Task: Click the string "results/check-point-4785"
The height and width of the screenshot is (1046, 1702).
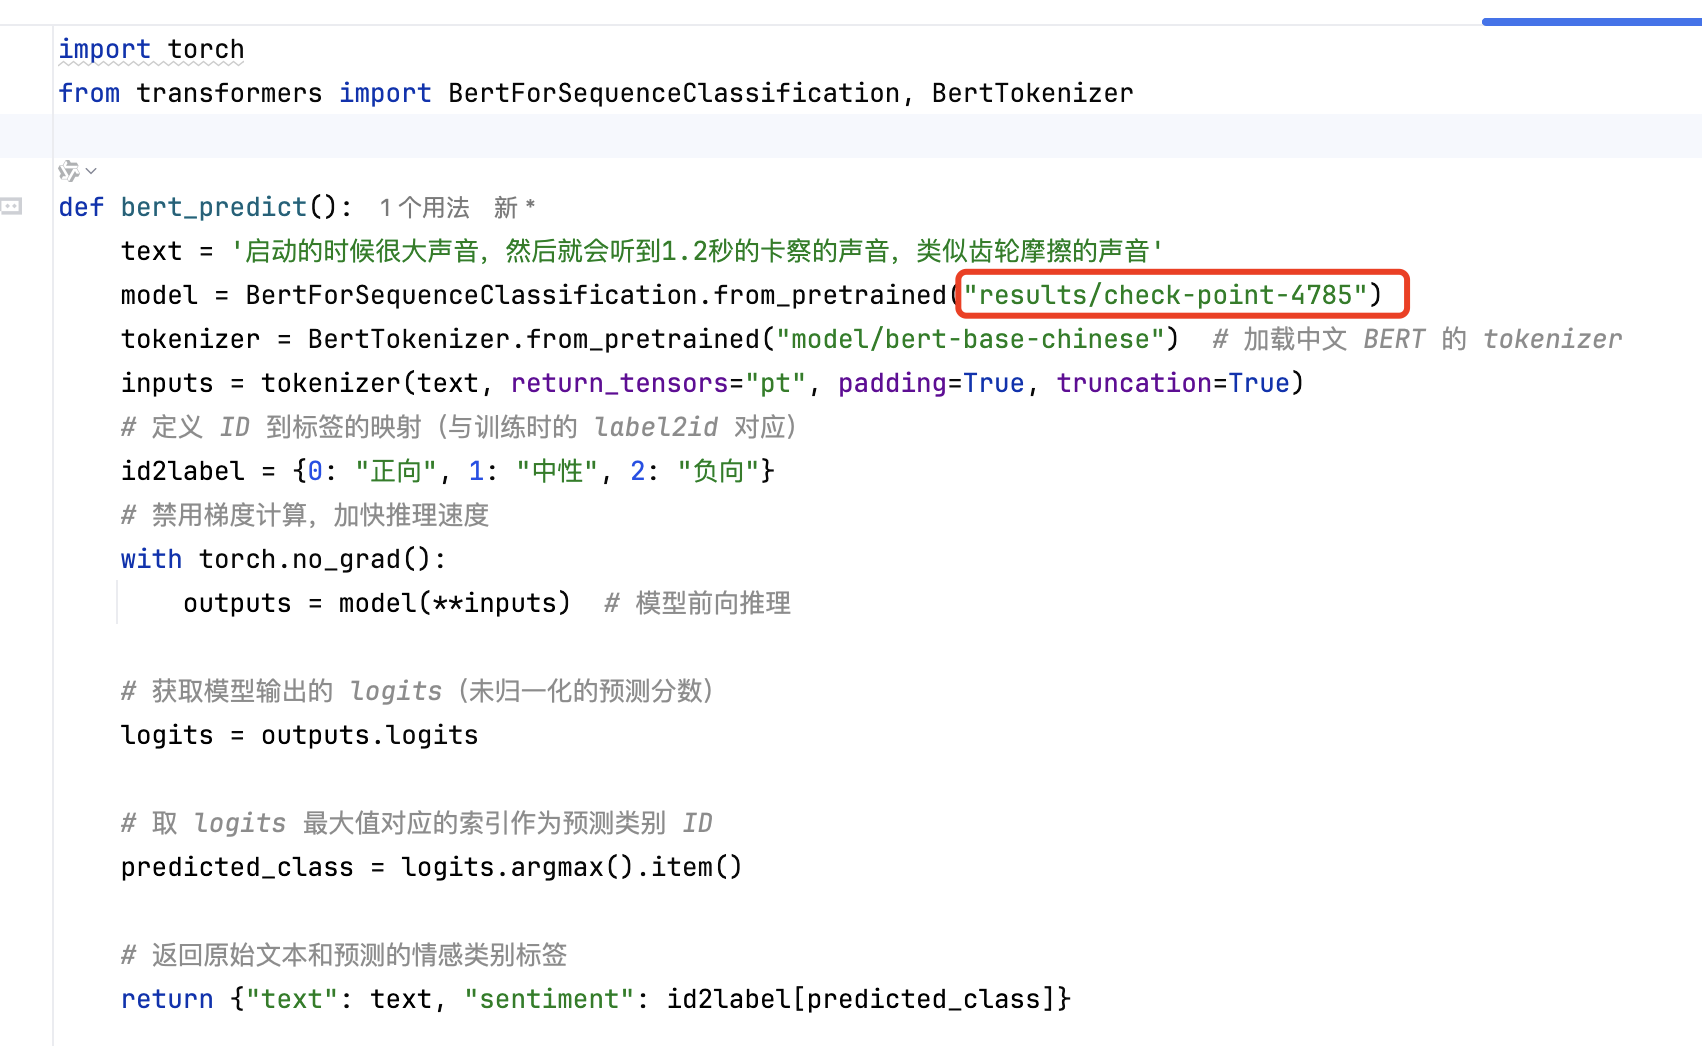Action: pyautogui.click(x=1165, y=295)
